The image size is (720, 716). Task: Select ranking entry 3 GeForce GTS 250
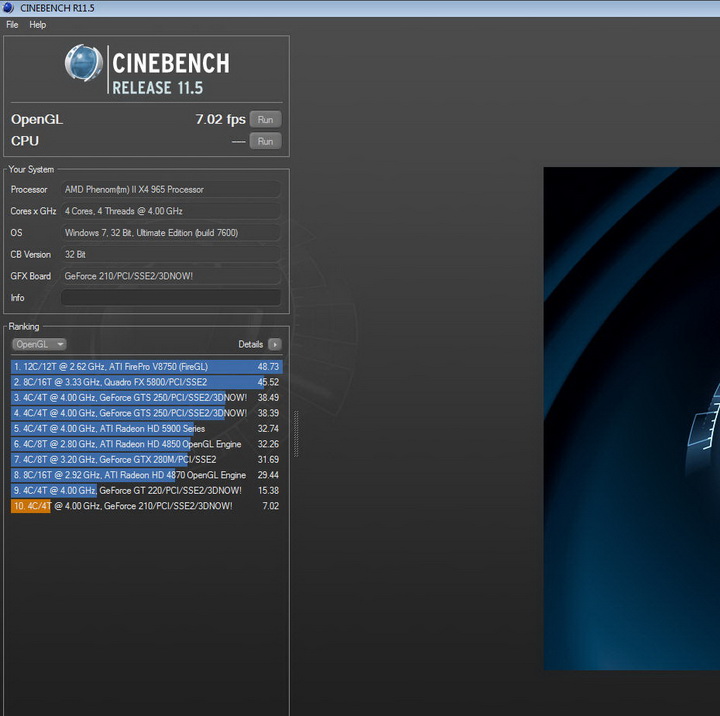[146, 398]
